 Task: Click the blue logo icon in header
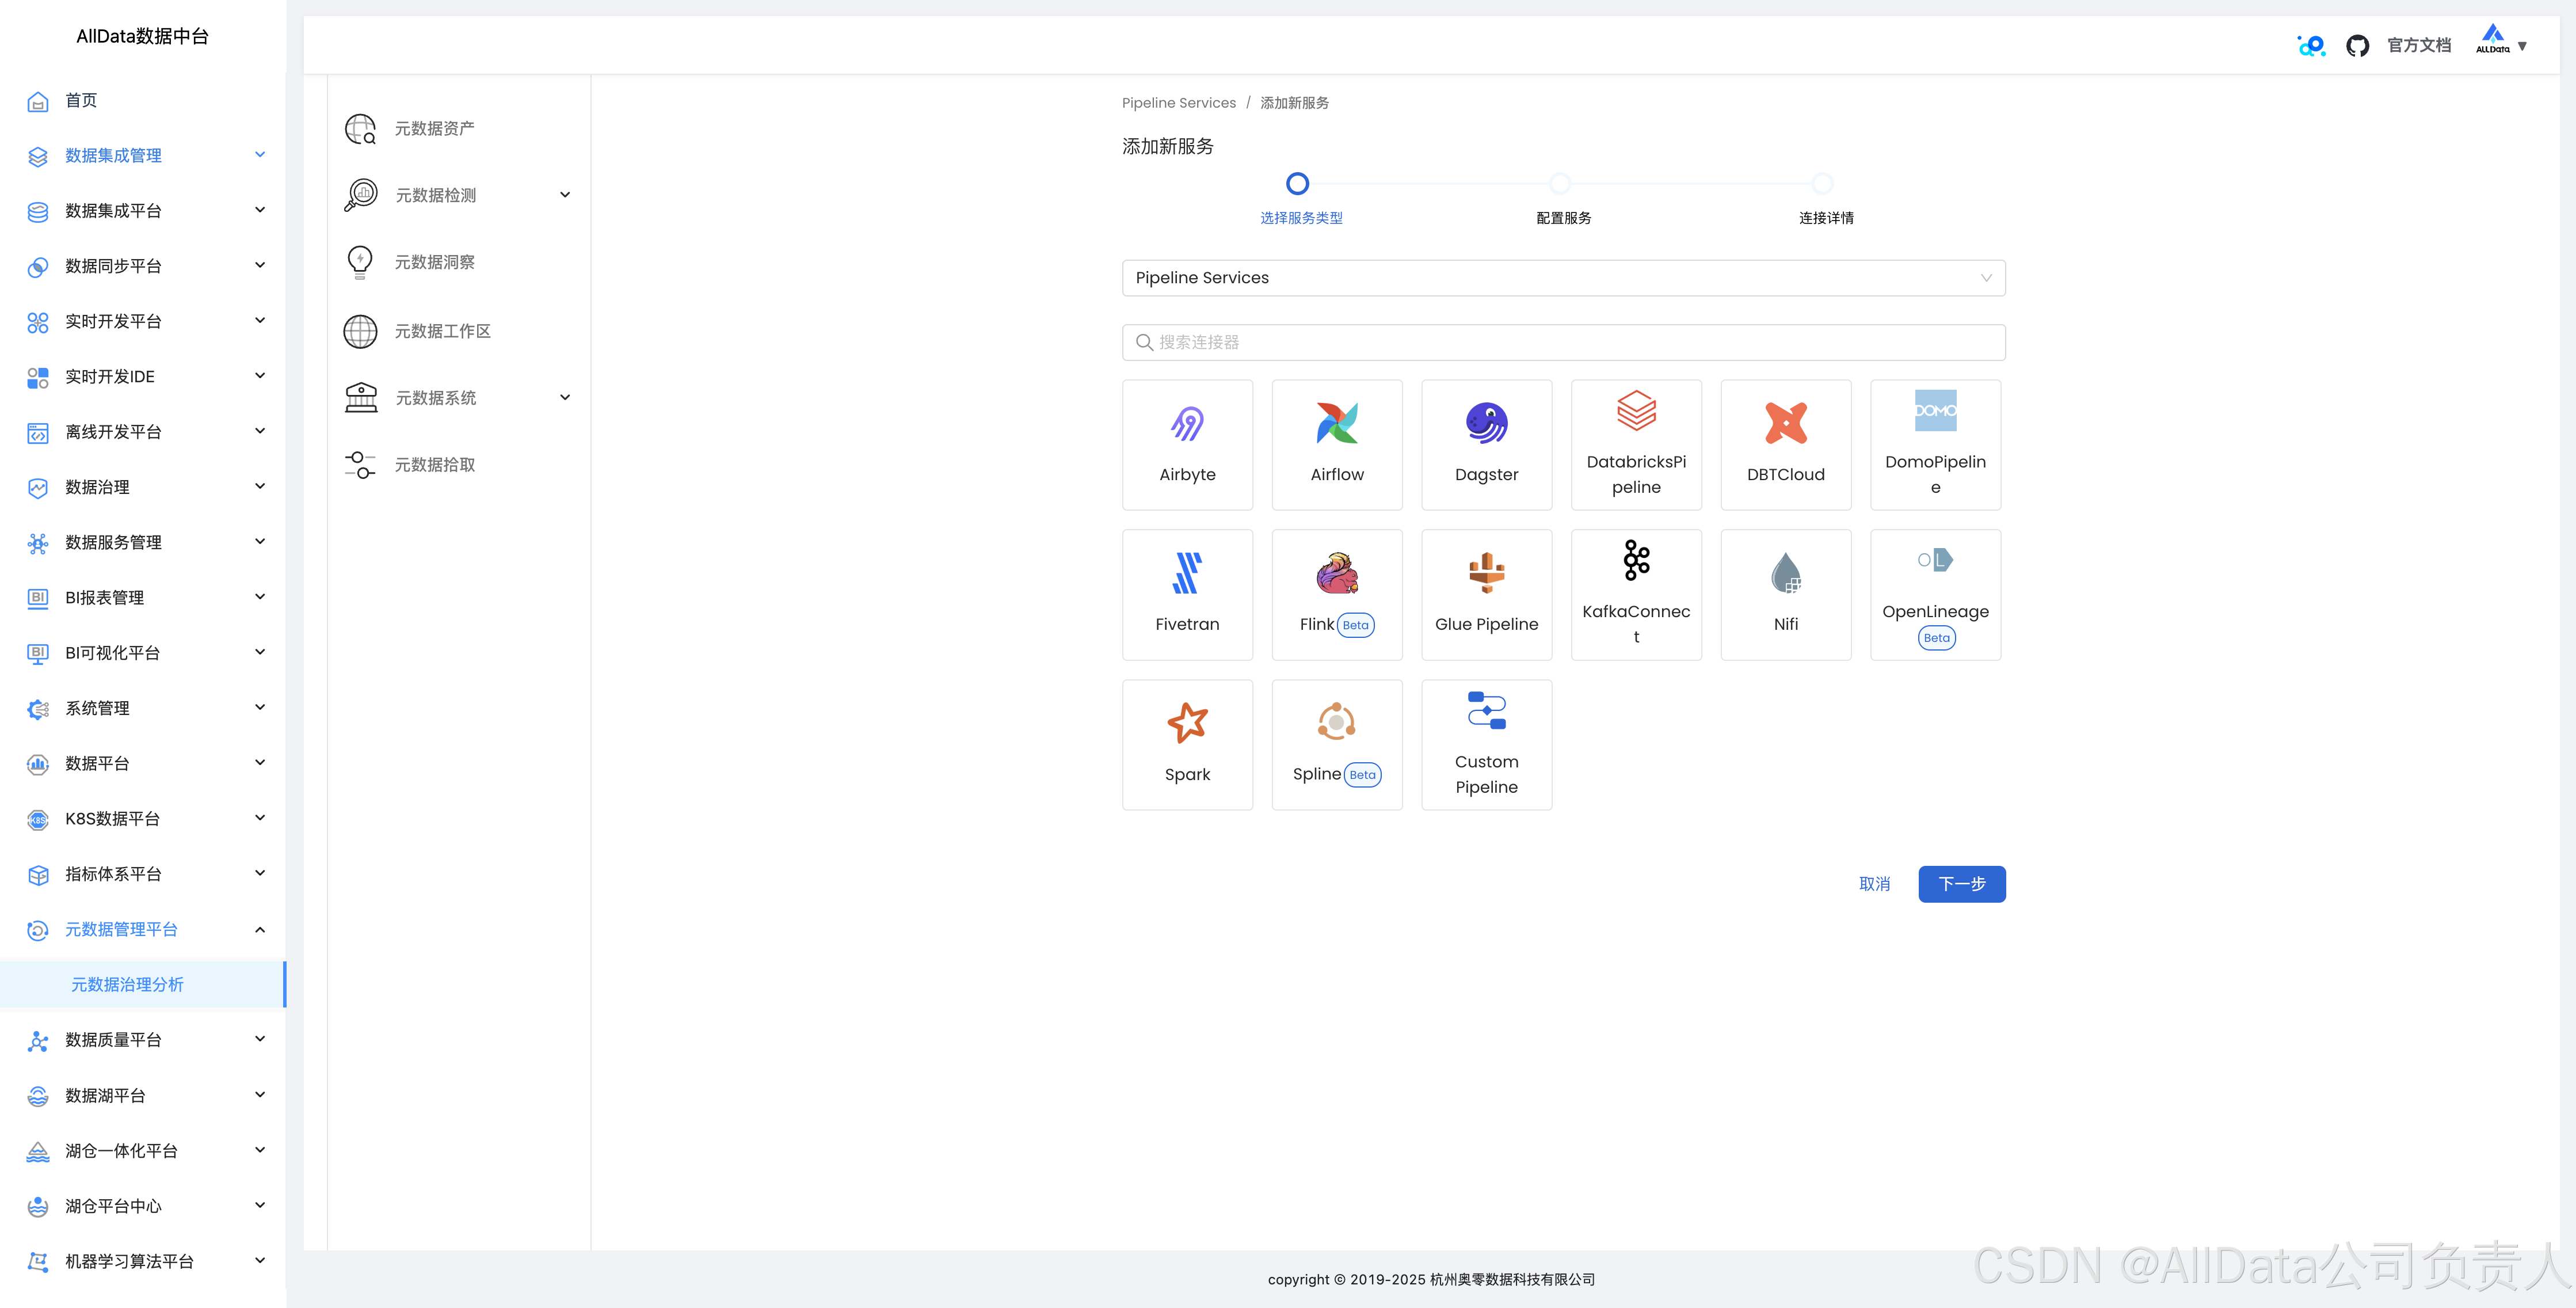[x=2311, y=46]
